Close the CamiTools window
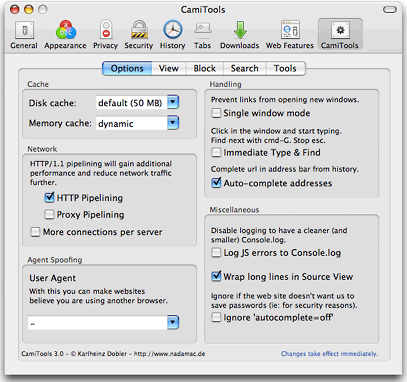 pos(15,9)
